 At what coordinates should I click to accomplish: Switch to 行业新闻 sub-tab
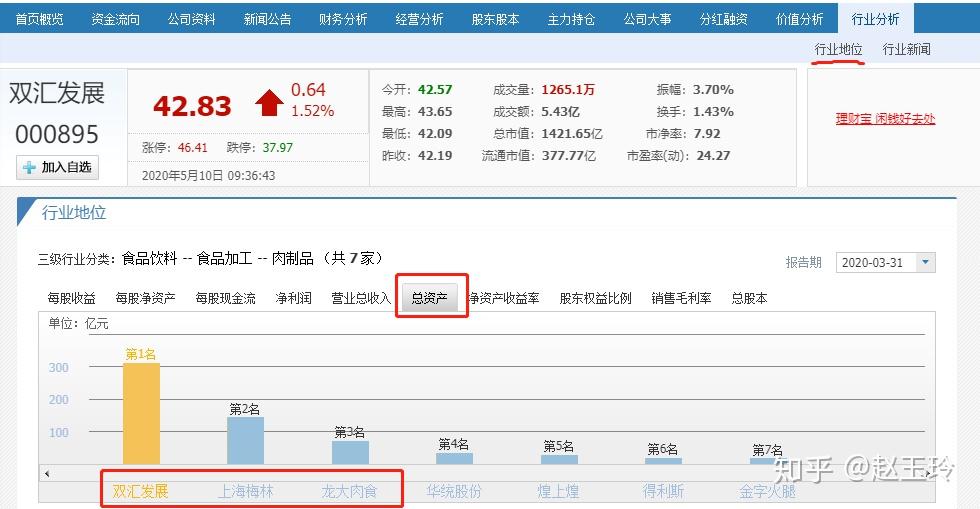tap(906, 49)
